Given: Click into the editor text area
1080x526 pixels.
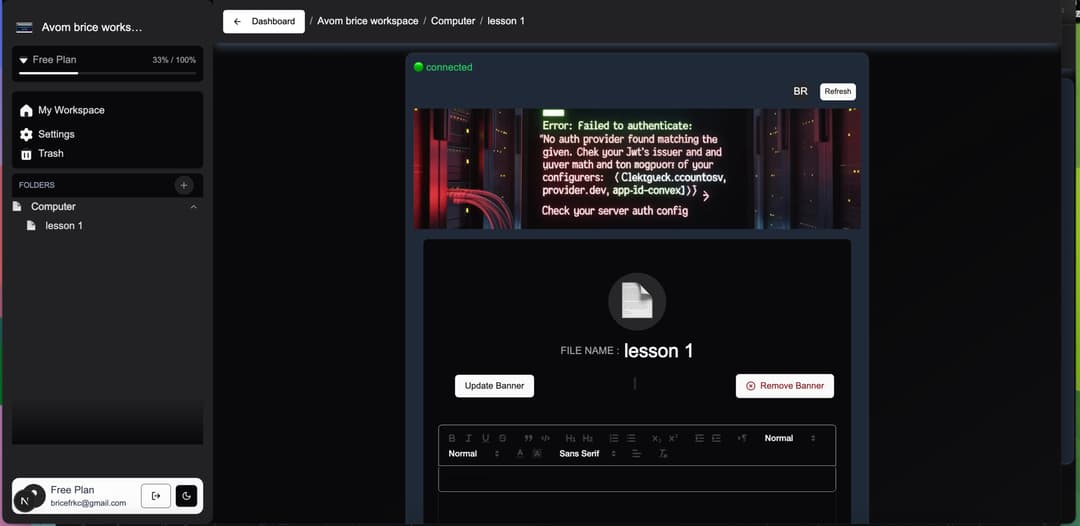Looking at the screenshot, I should tap(636, 479).
